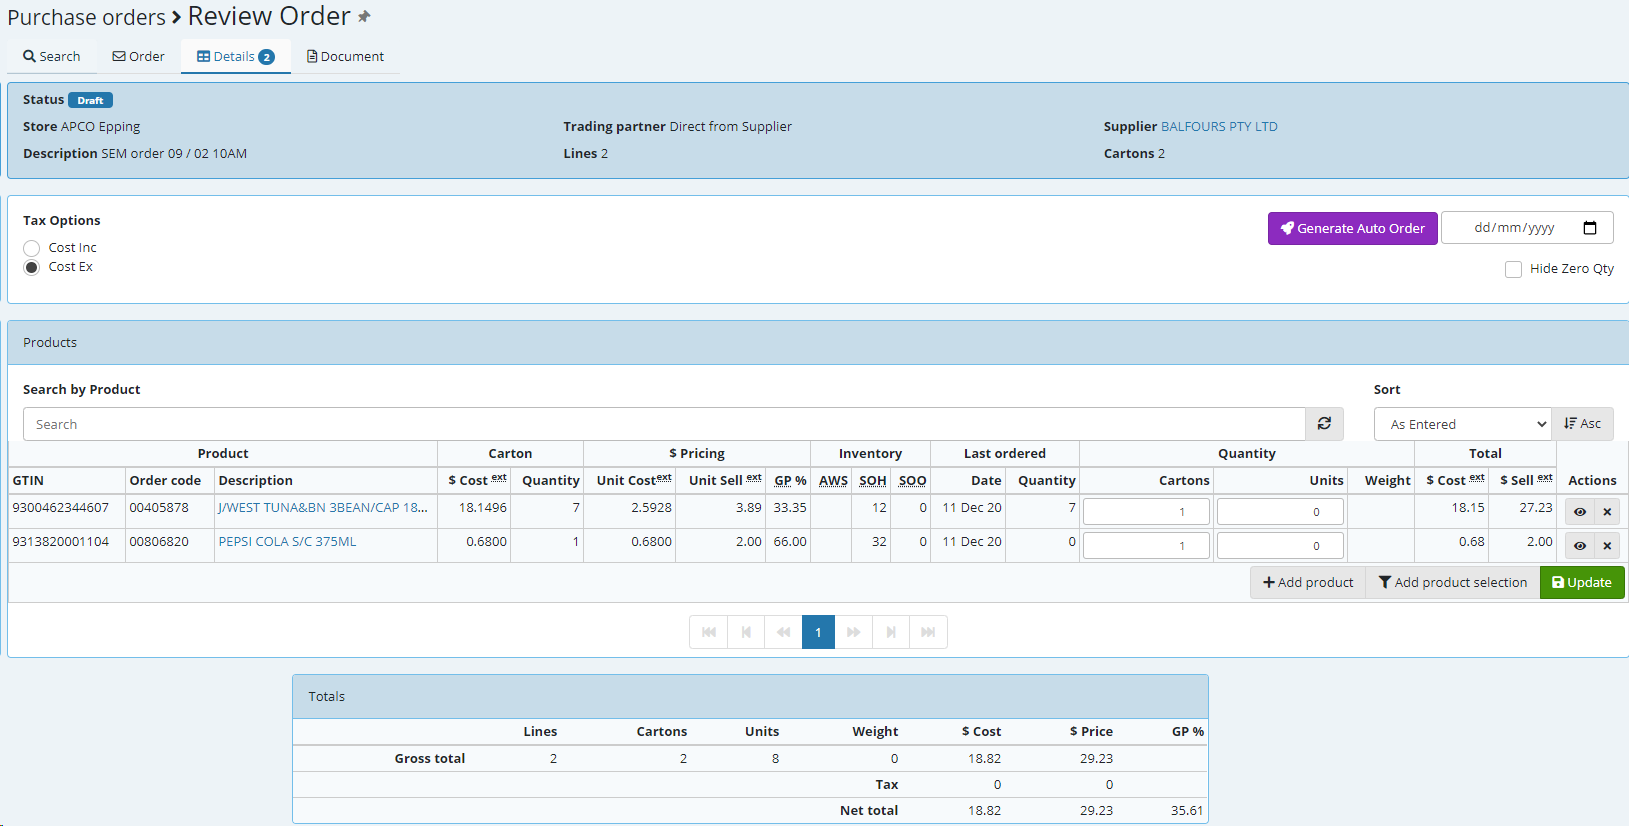The width and height of the screenshot is (1629, 826).
Task: View details eye icon for PEPSI COLA row
Action: (1579, 546)
